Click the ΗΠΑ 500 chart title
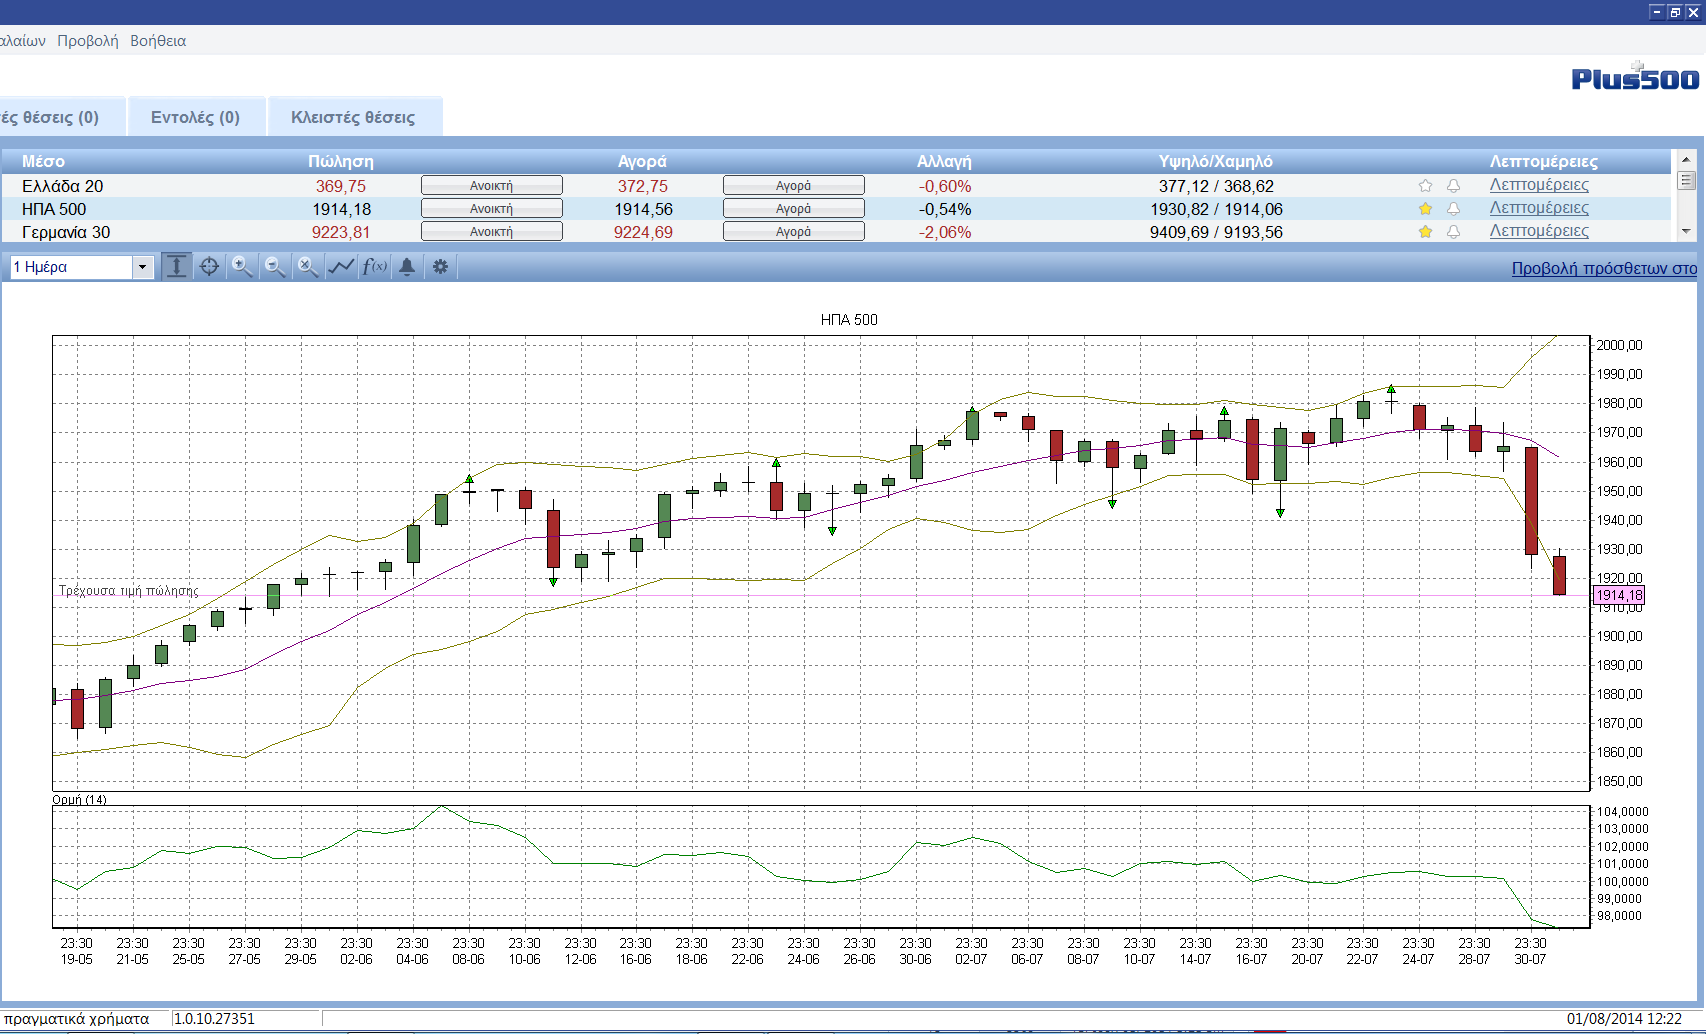The height and width of the screenshot is (1034, 1706). (849, 320)
